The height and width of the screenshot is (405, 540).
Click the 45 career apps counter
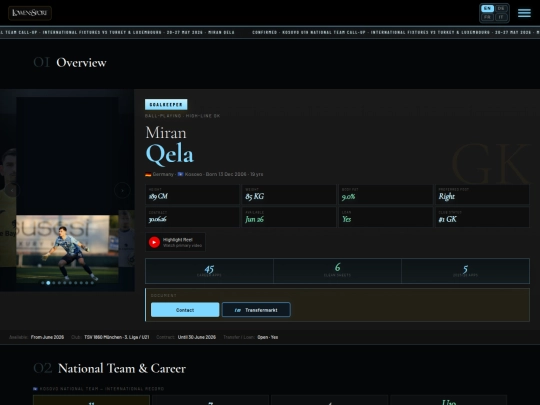click(209, 271)
